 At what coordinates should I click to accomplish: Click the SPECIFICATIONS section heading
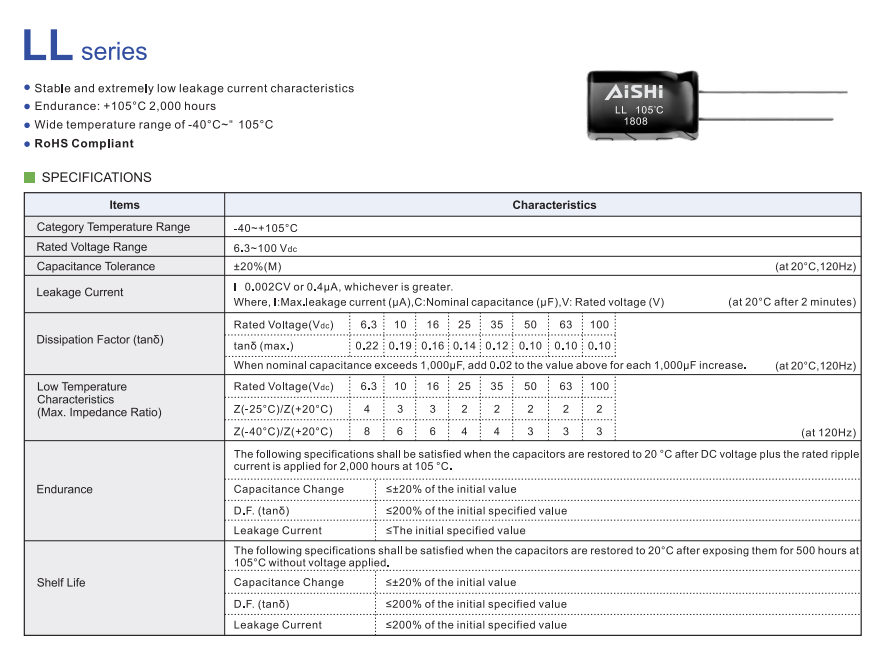coord(97,178)
